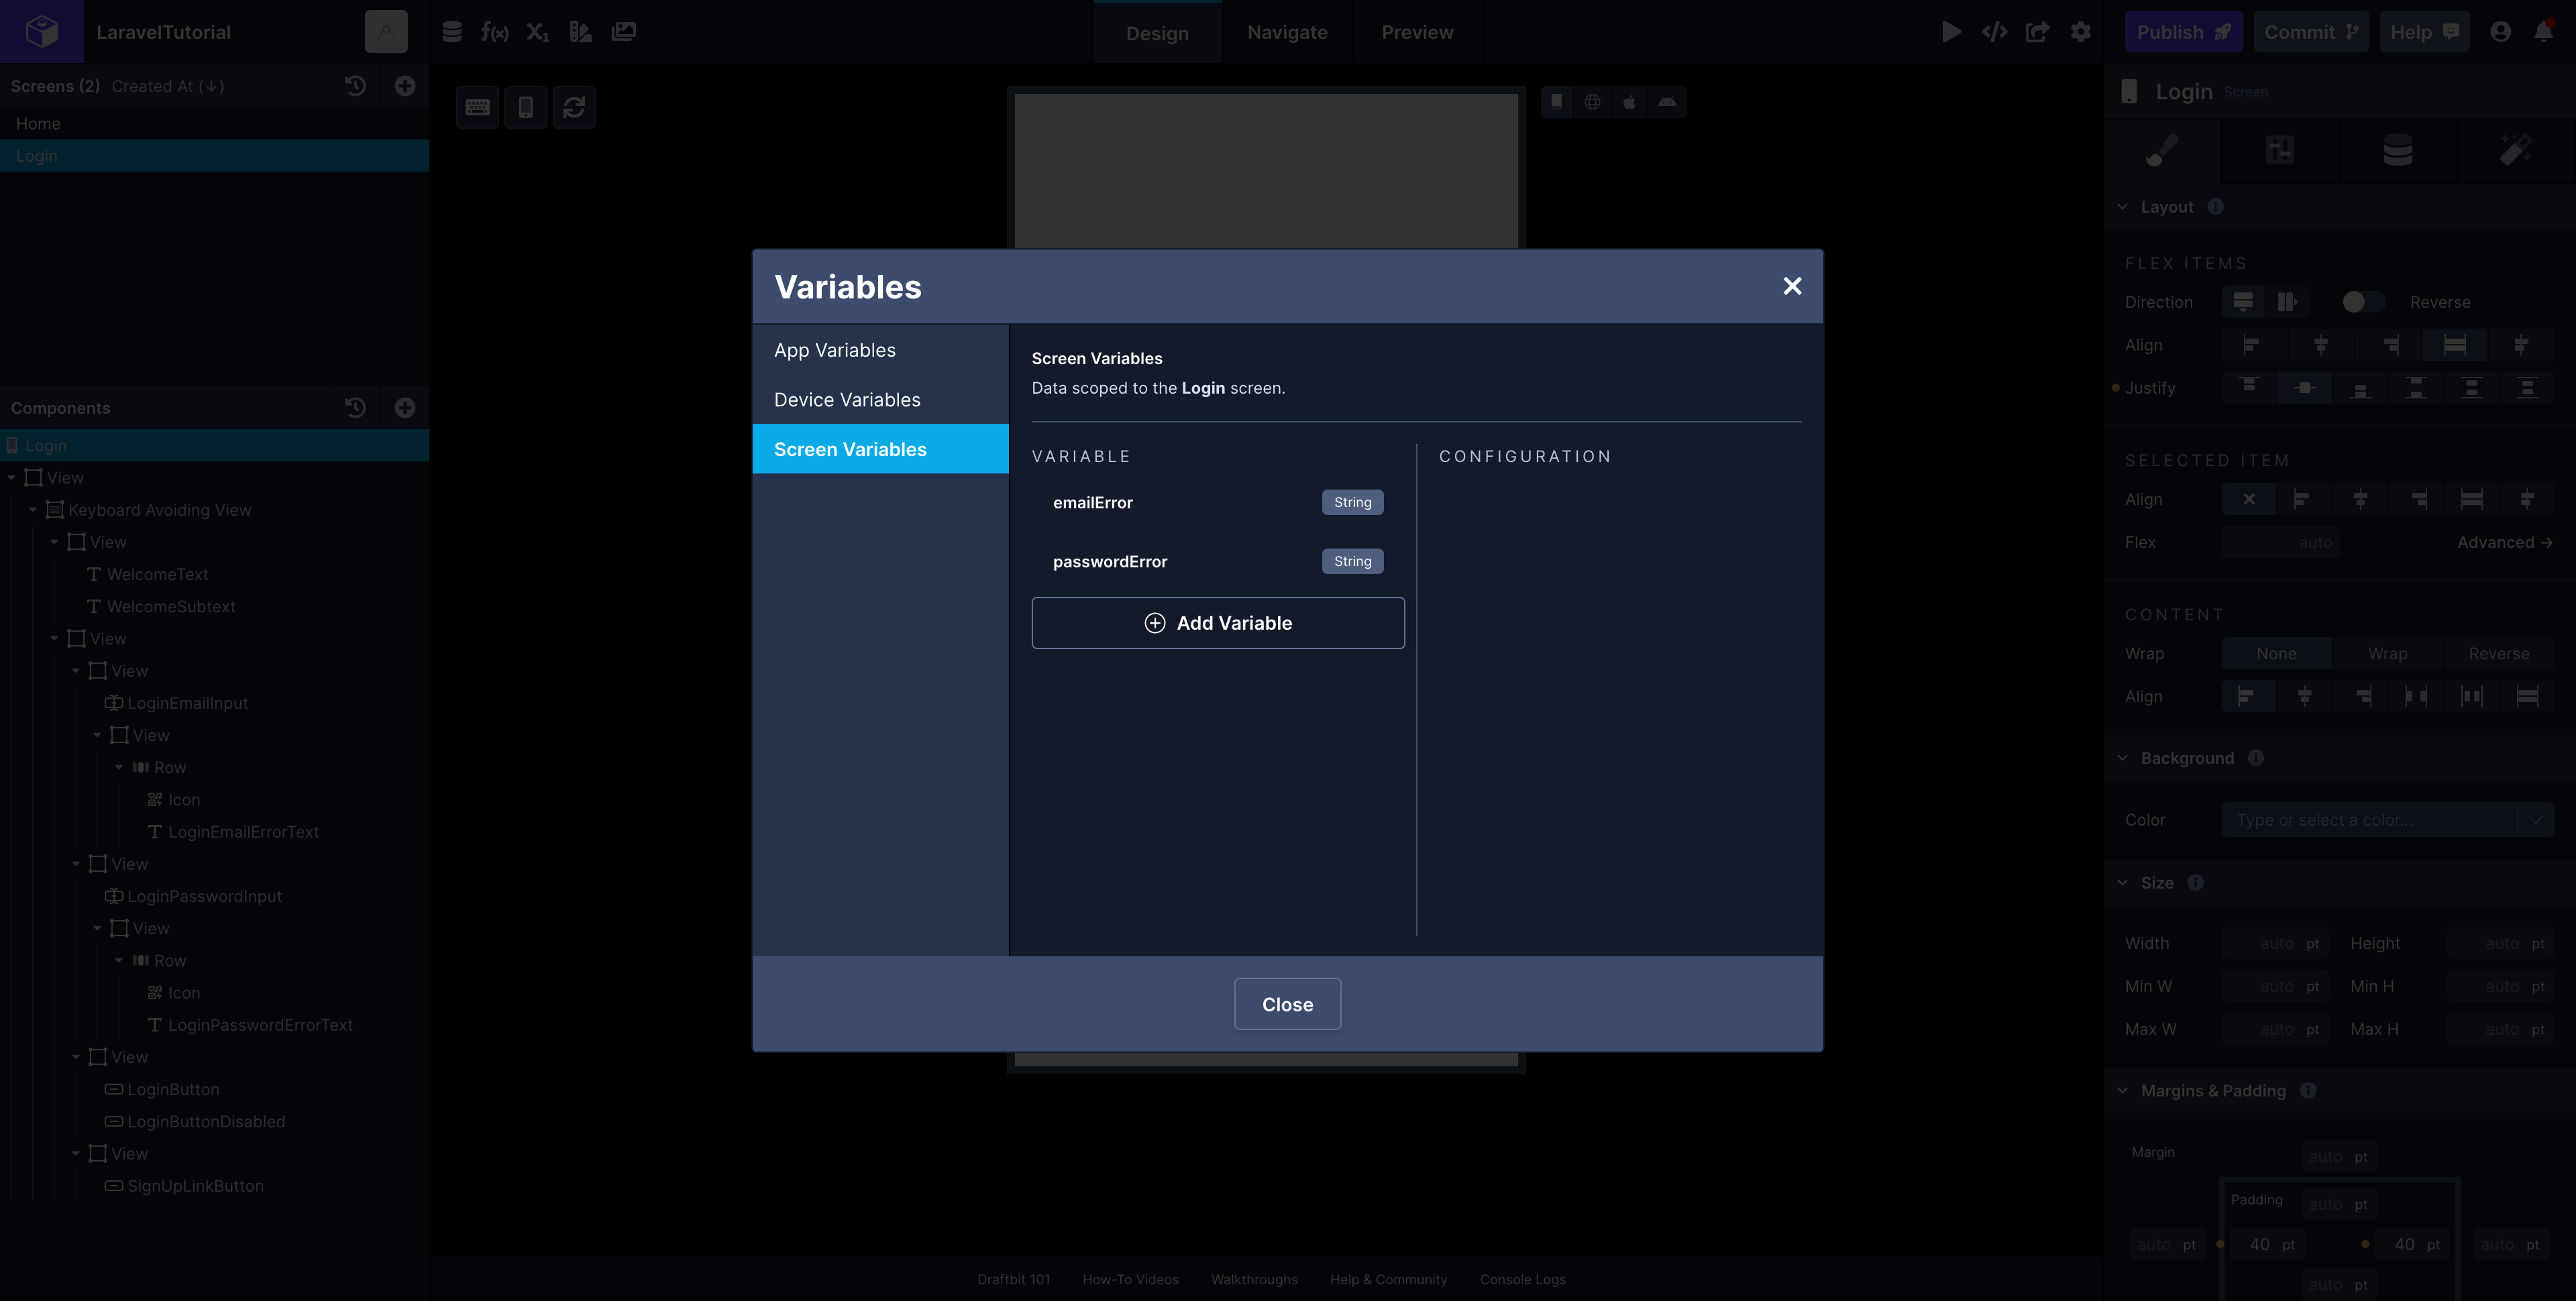Open Console Logs link in footer
2576x1301 pixels.
(x=1522, y=1280)
